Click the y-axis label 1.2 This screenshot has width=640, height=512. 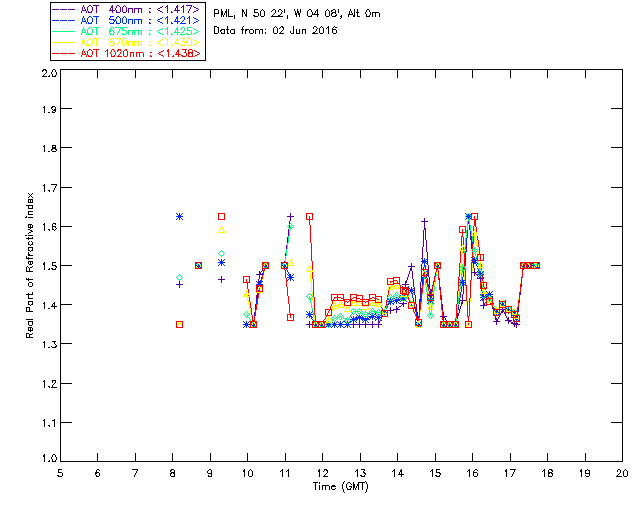(49, 384)
